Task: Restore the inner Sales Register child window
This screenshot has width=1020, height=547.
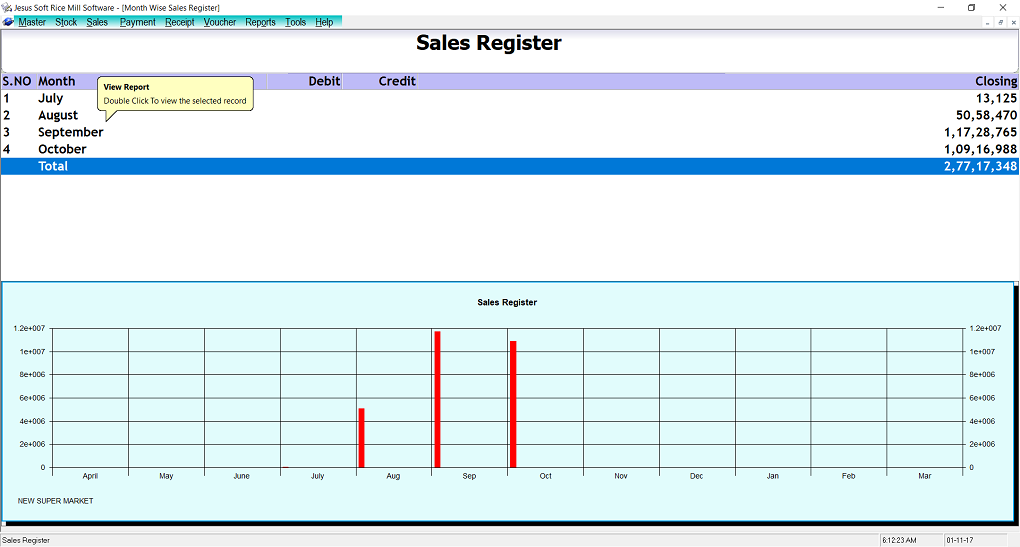Action: point(1000,22)
